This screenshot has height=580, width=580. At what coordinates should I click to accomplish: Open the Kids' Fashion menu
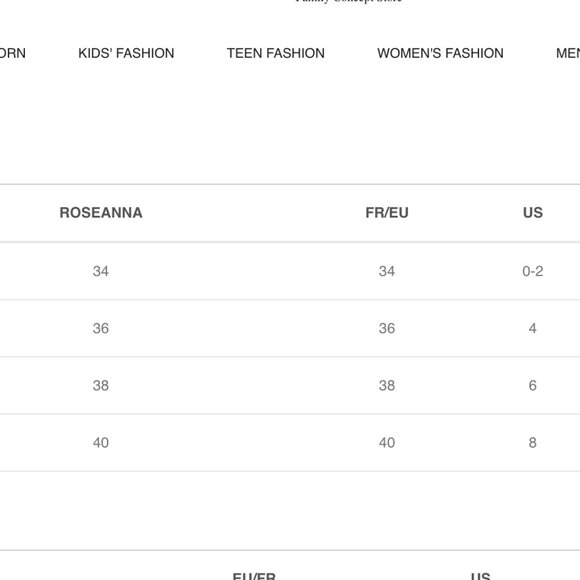click(126, 53)
